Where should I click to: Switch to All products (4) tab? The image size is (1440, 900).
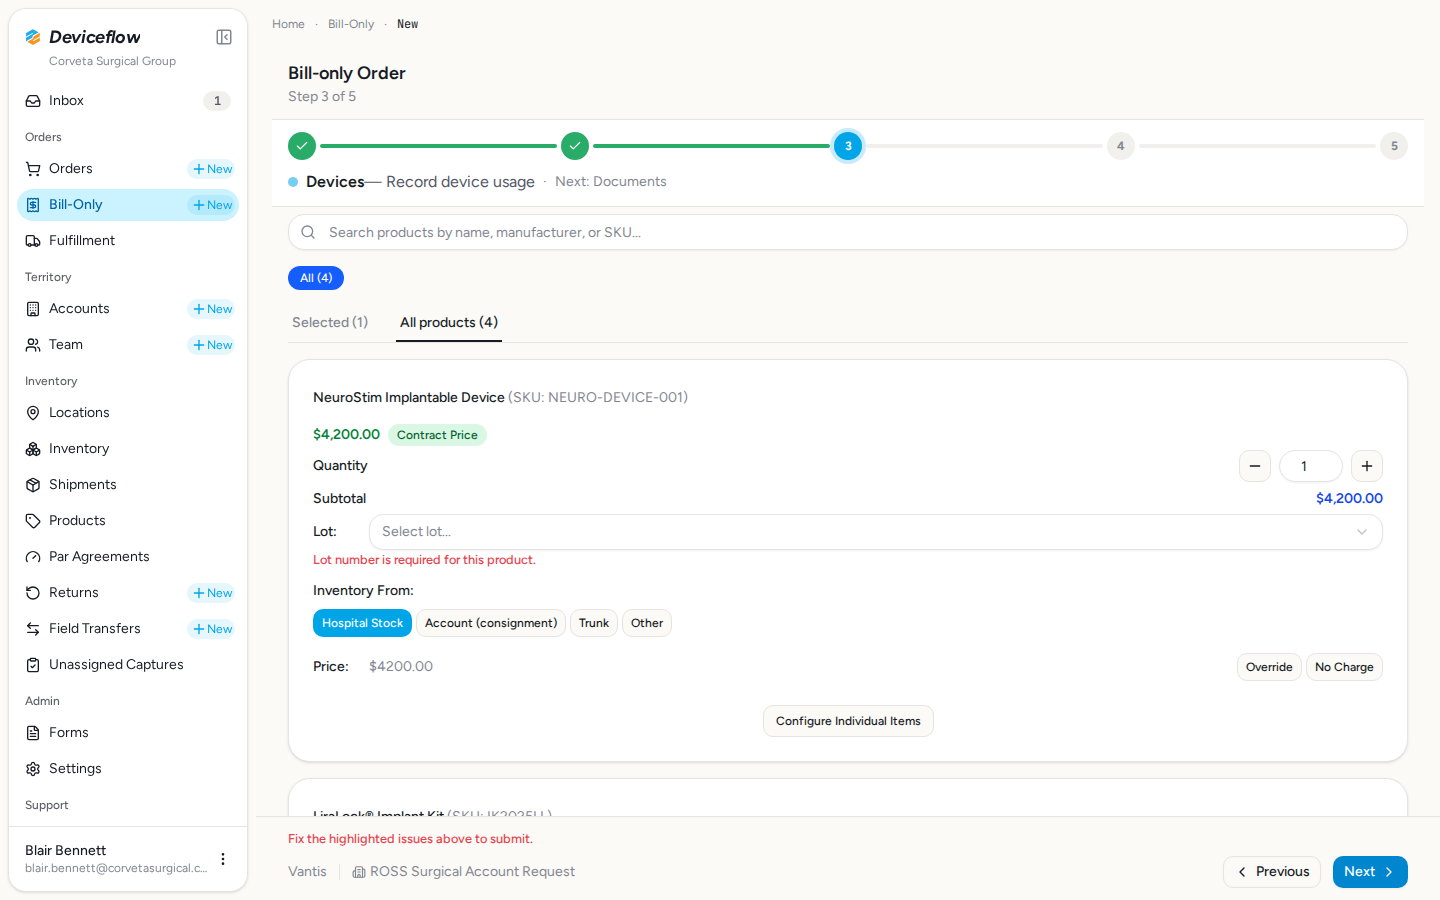tap(449, 322)
